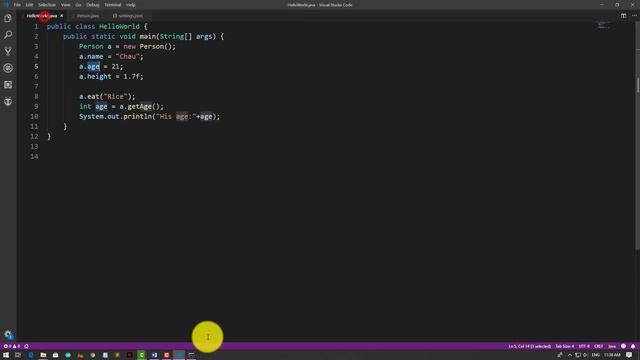Click line number 13 in the gutter
This screenshot has width=640, height=360.
pyautogui.click(x=34, y=147)
